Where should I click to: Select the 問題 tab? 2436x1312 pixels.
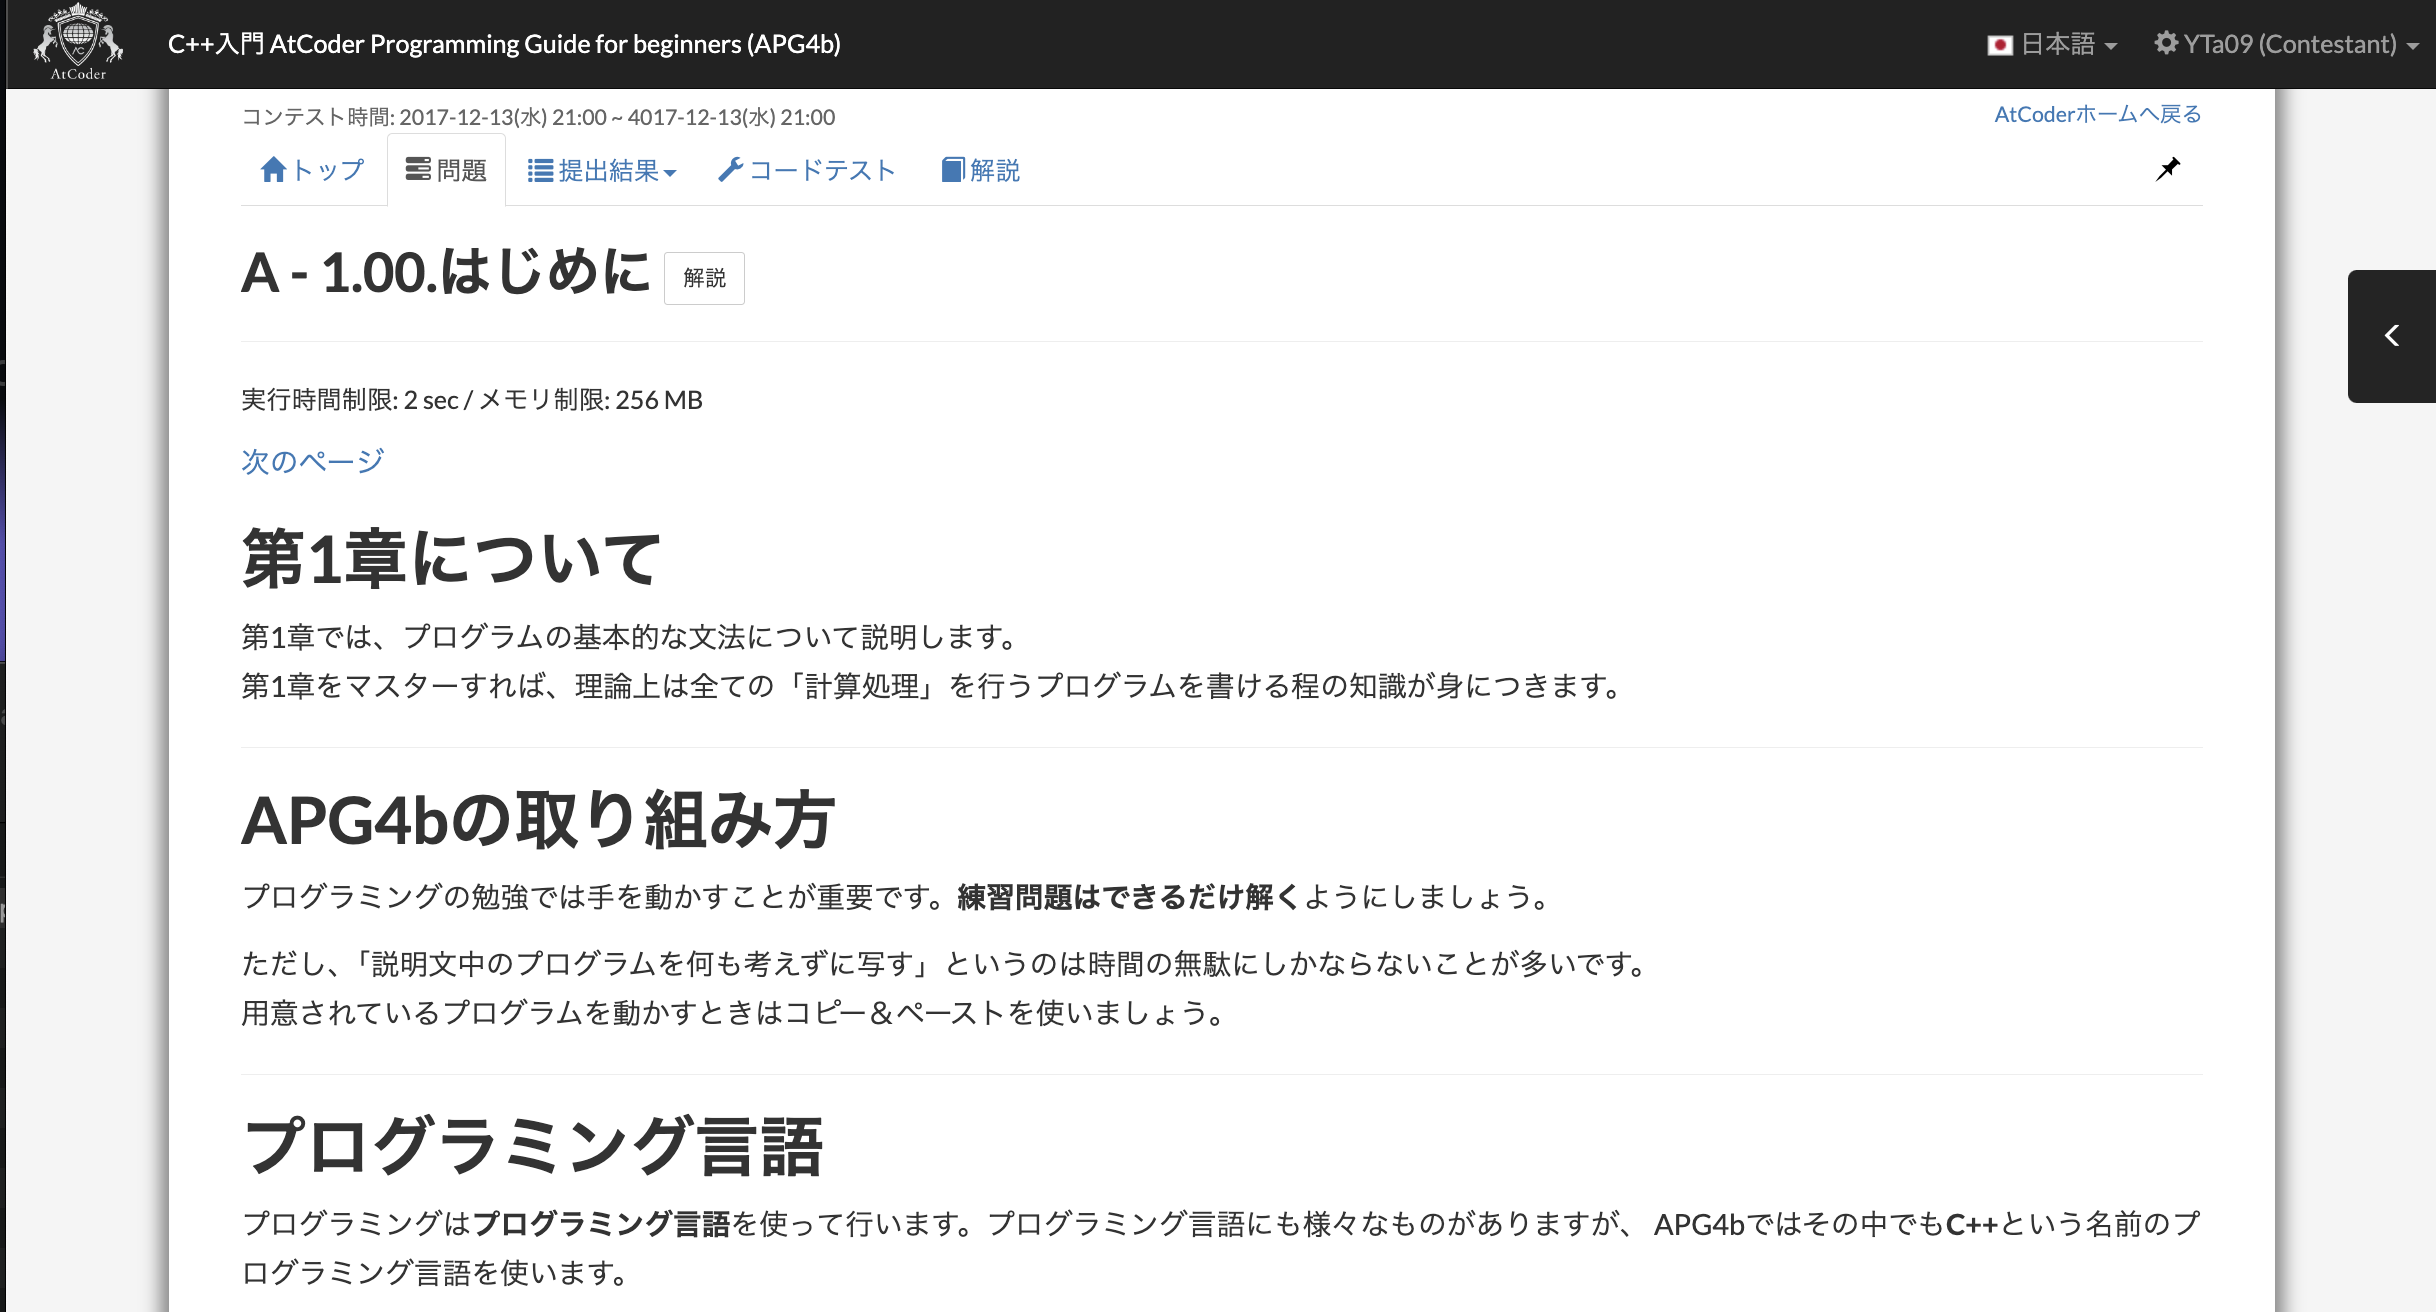click(446, 171)
